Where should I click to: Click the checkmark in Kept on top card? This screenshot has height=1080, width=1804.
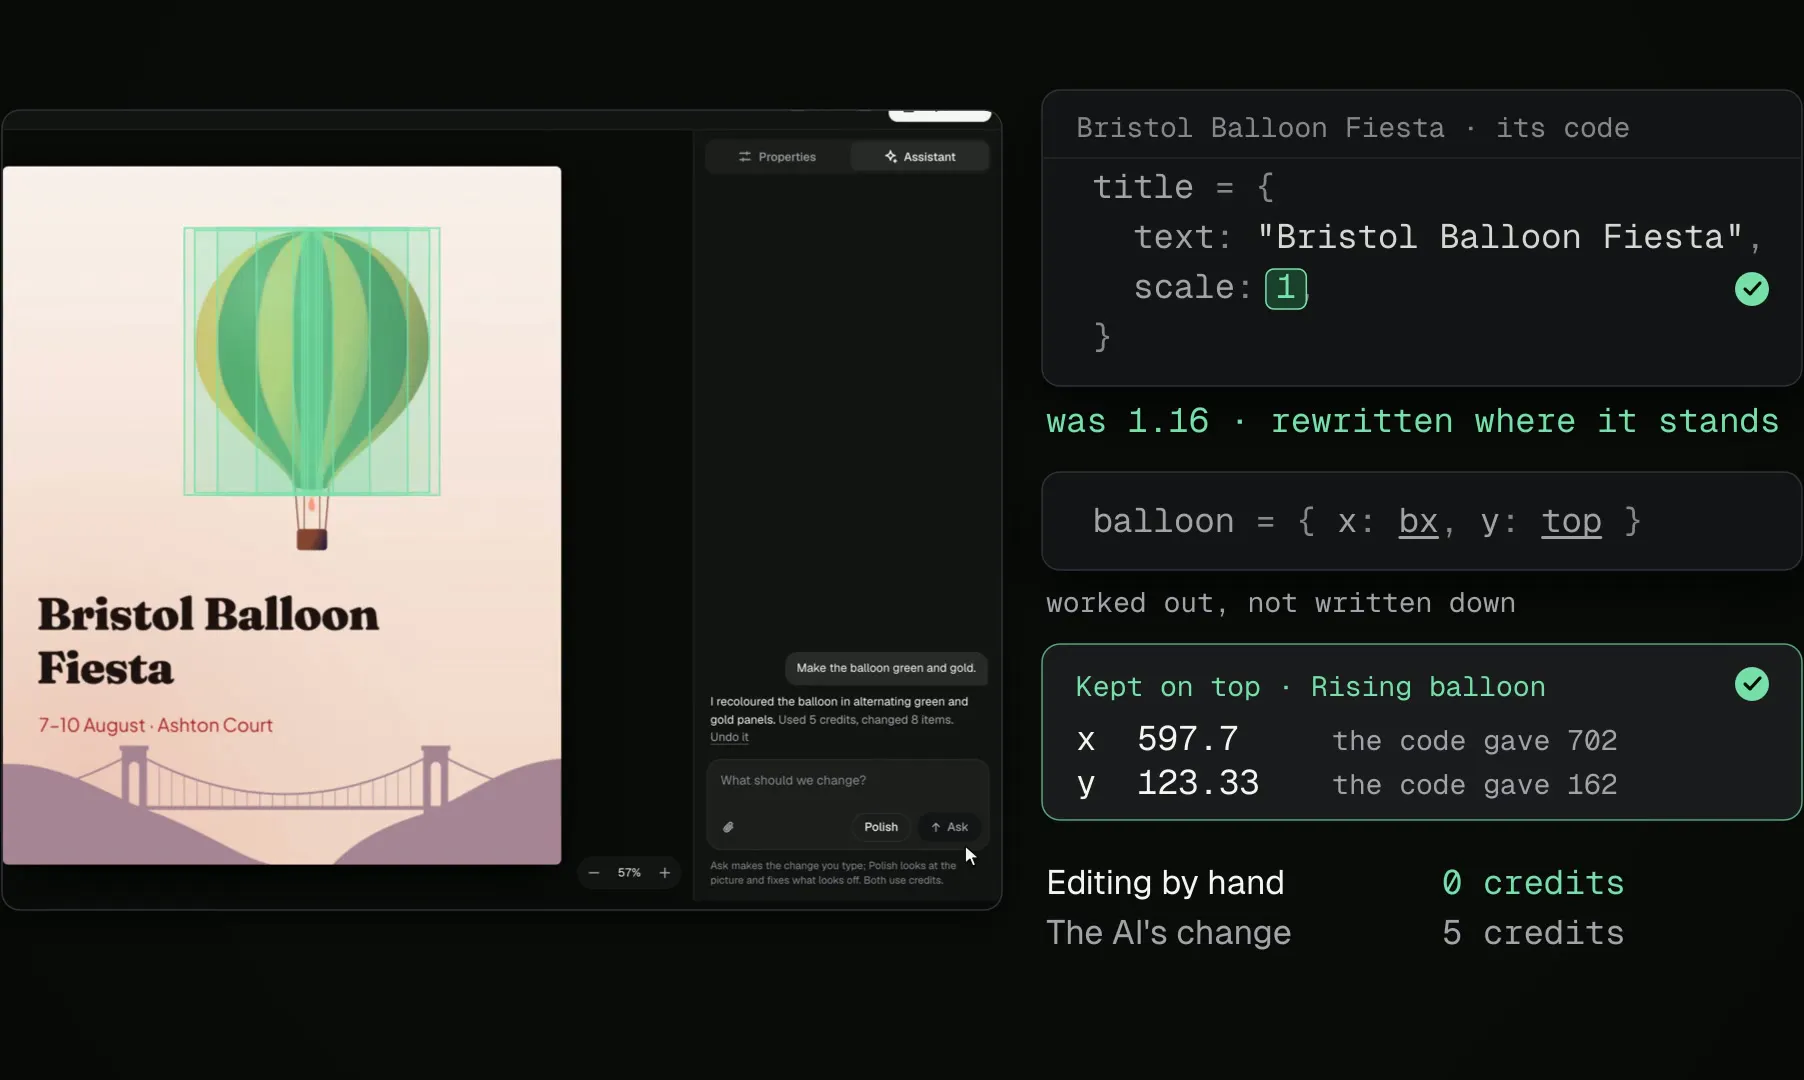(1752, 684)
